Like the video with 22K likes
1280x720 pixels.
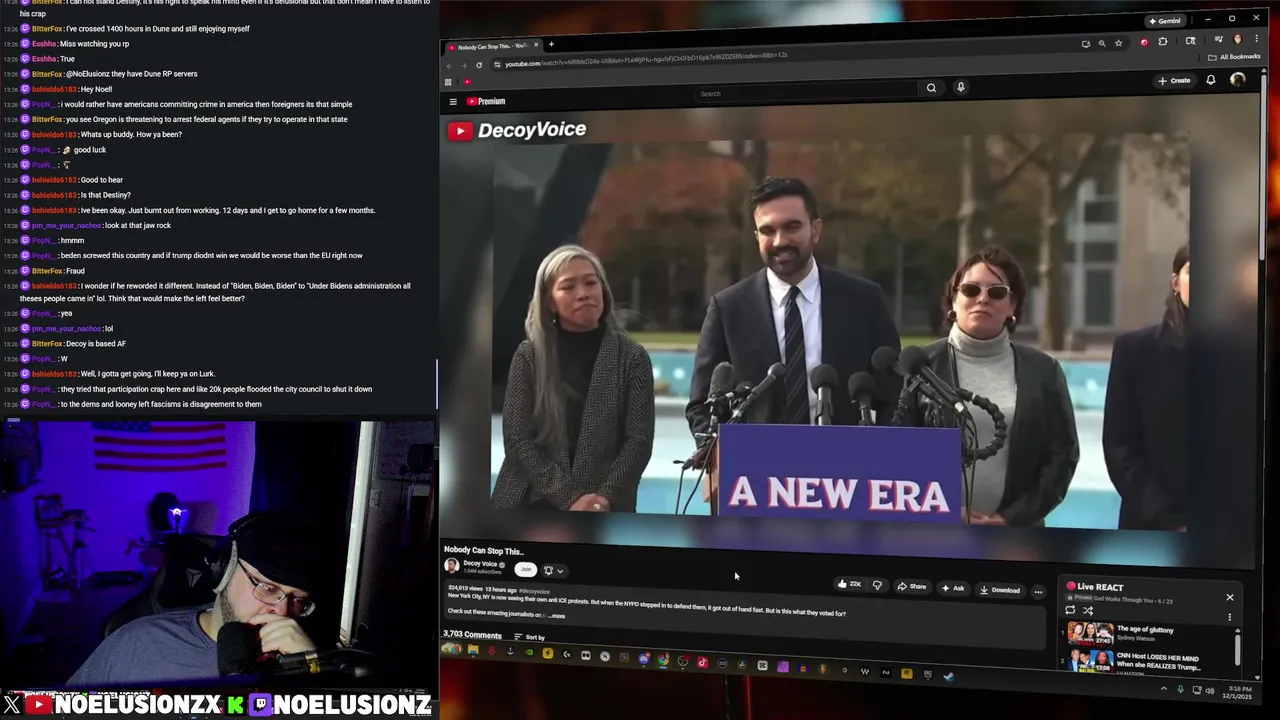tap(850, 585)
